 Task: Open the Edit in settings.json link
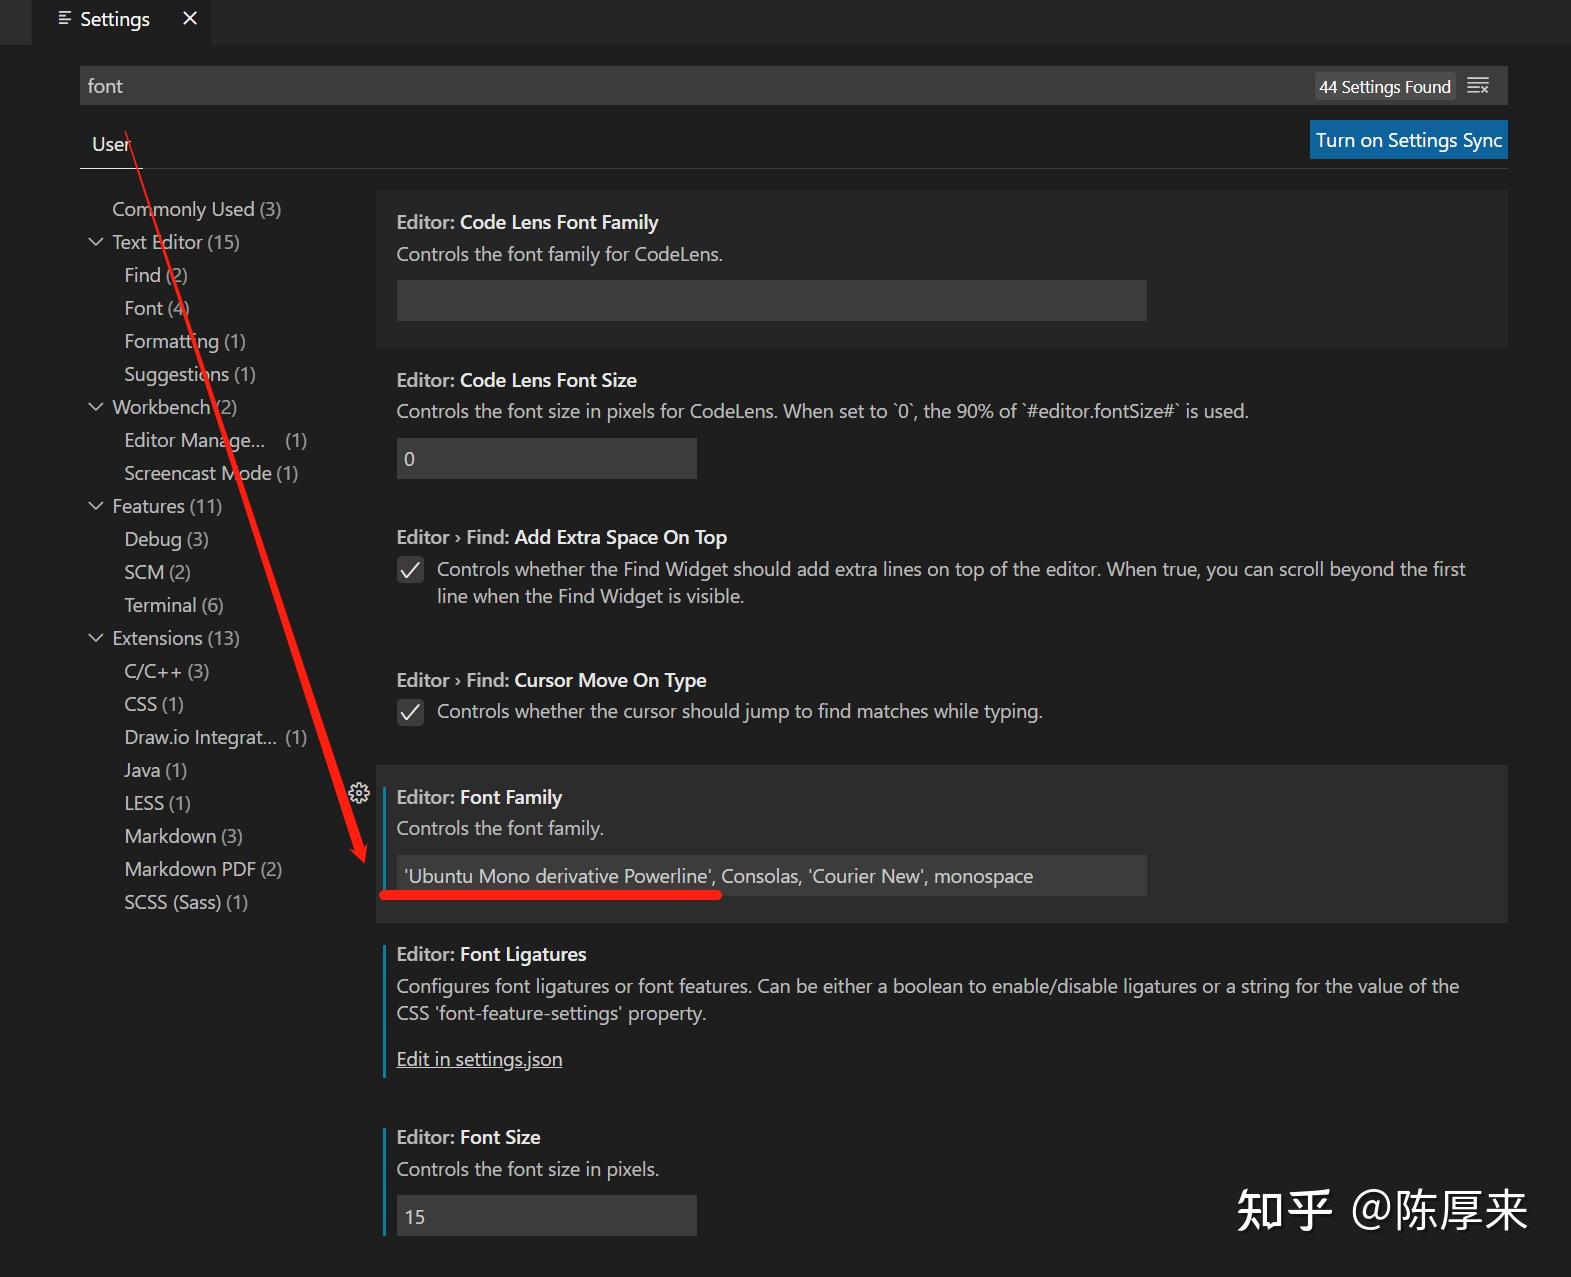pyautogui.click(x=479, y=1059)
